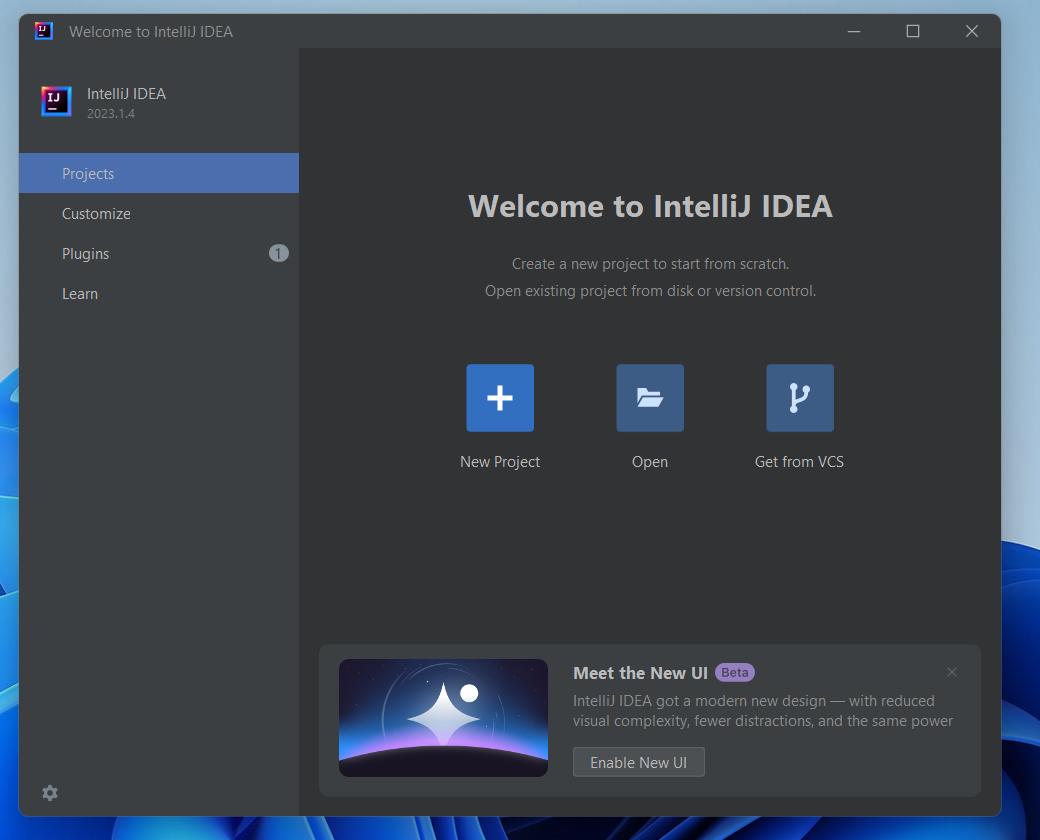Click the IntelliJ IDEA logo in sidebar
This screenshot has height=840, width=1040.
point(56,101)
